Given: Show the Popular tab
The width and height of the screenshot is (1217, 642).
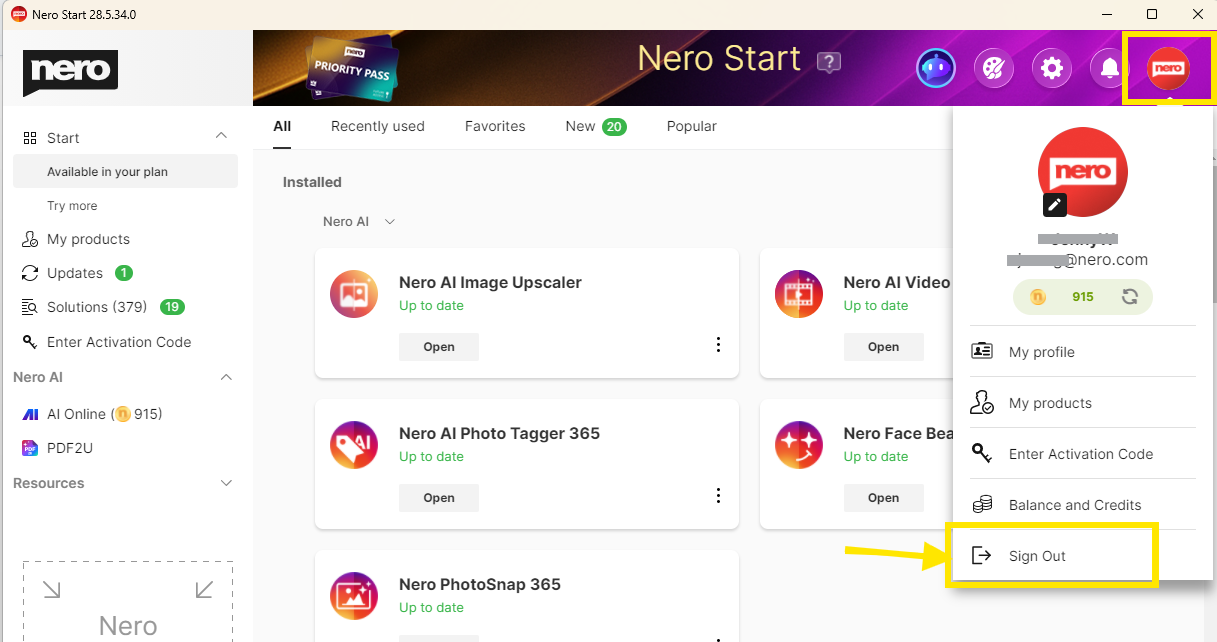Looking at the screenshot, I should 692,126.
